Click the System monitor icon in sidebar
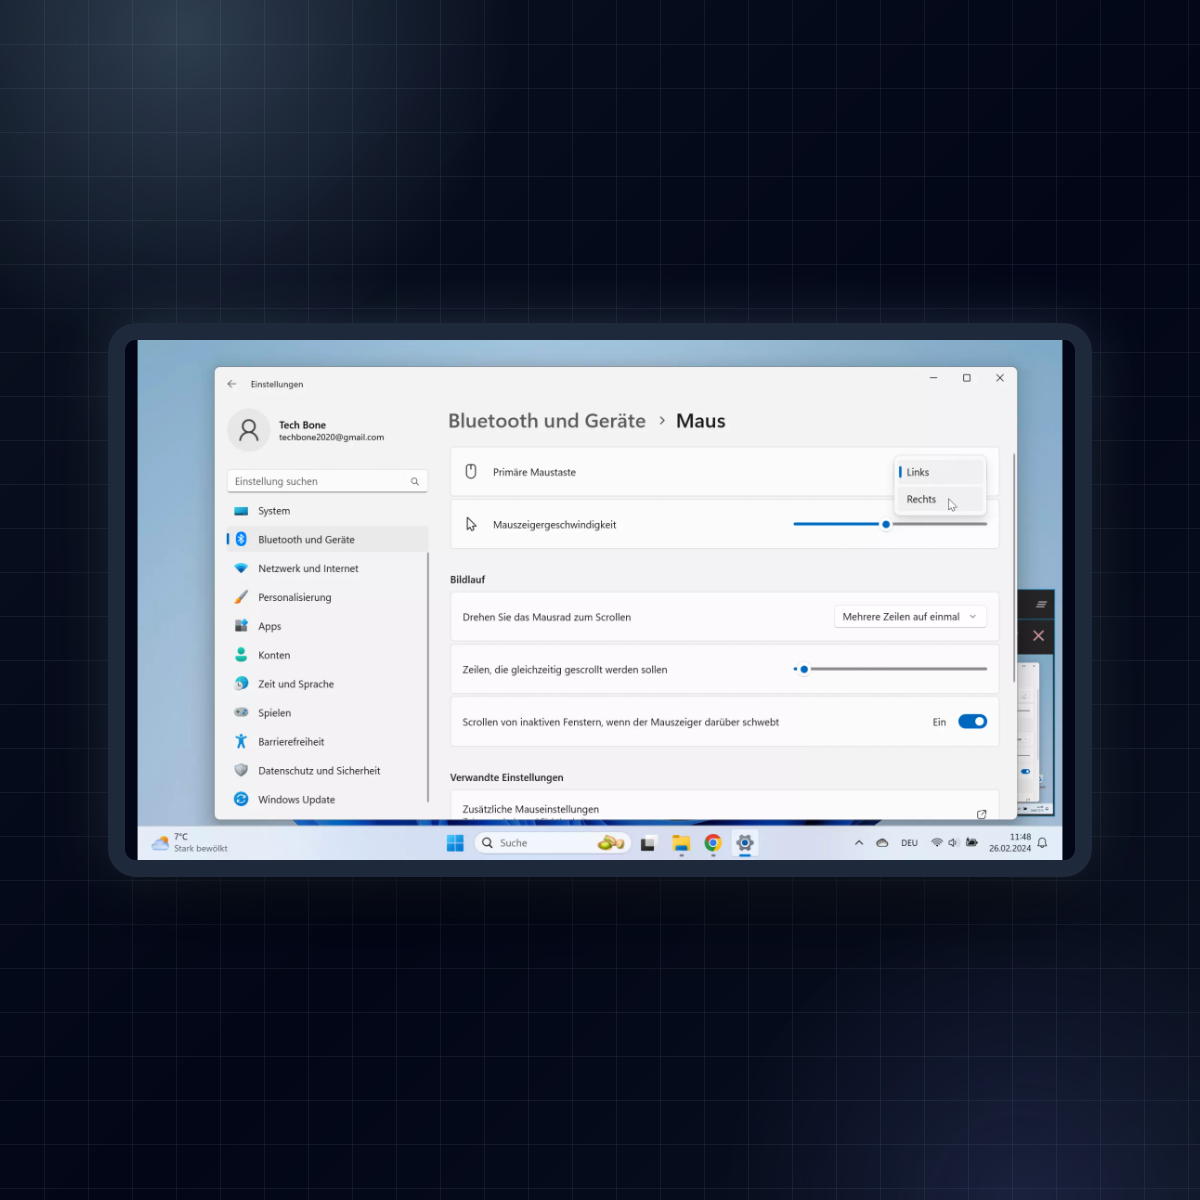This screenshot has width=1200, height=1200. [241, 511]
